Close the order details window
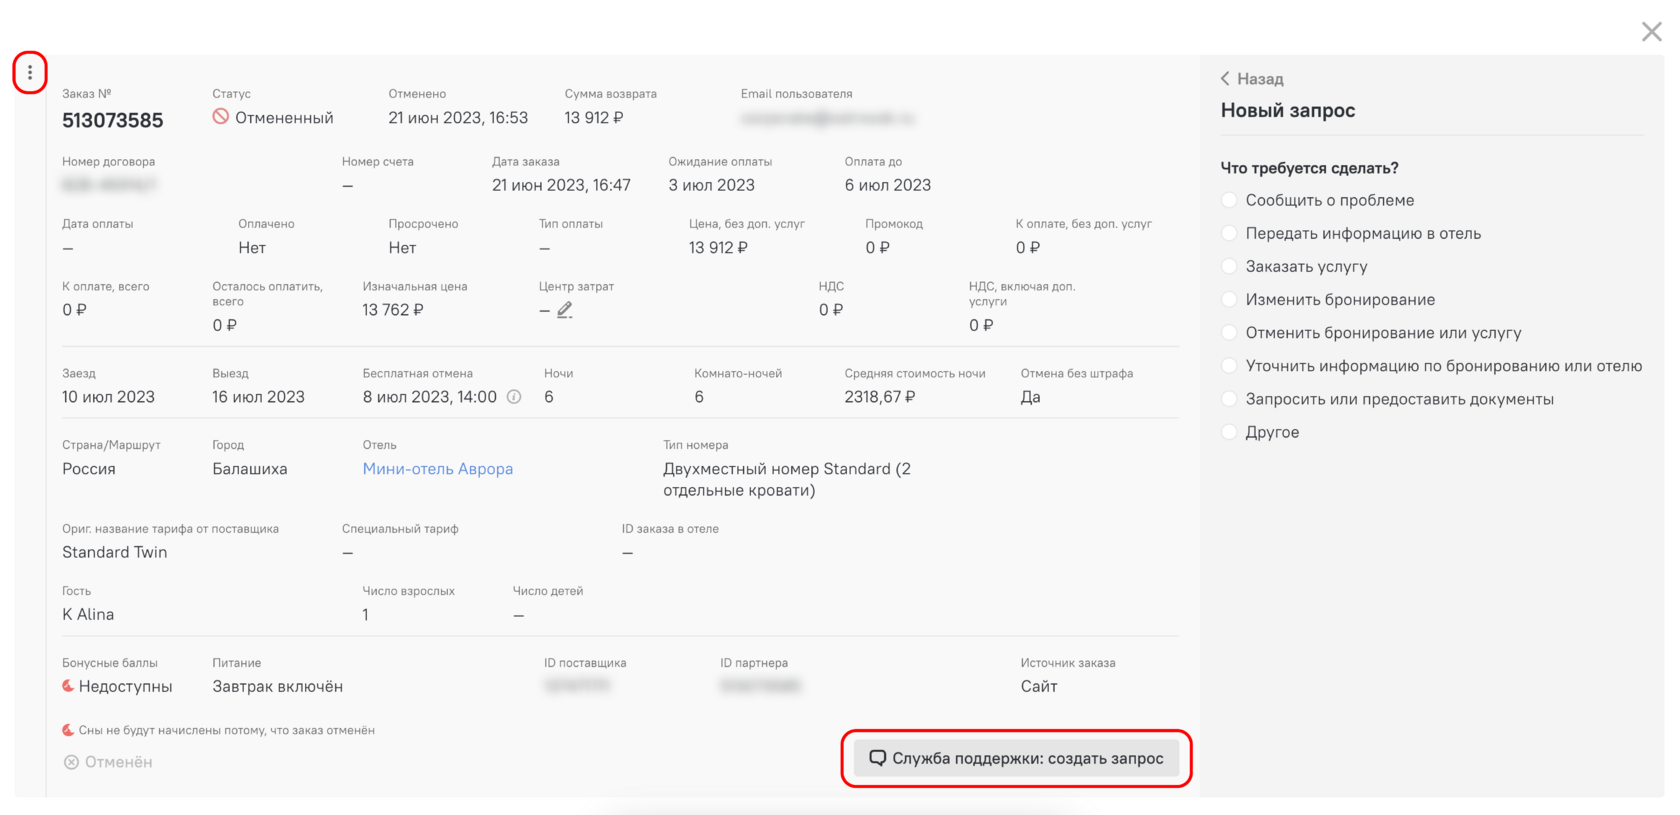Viewport: 1680px width, 815px height. pyautogui.click(x=1651, y=32)
